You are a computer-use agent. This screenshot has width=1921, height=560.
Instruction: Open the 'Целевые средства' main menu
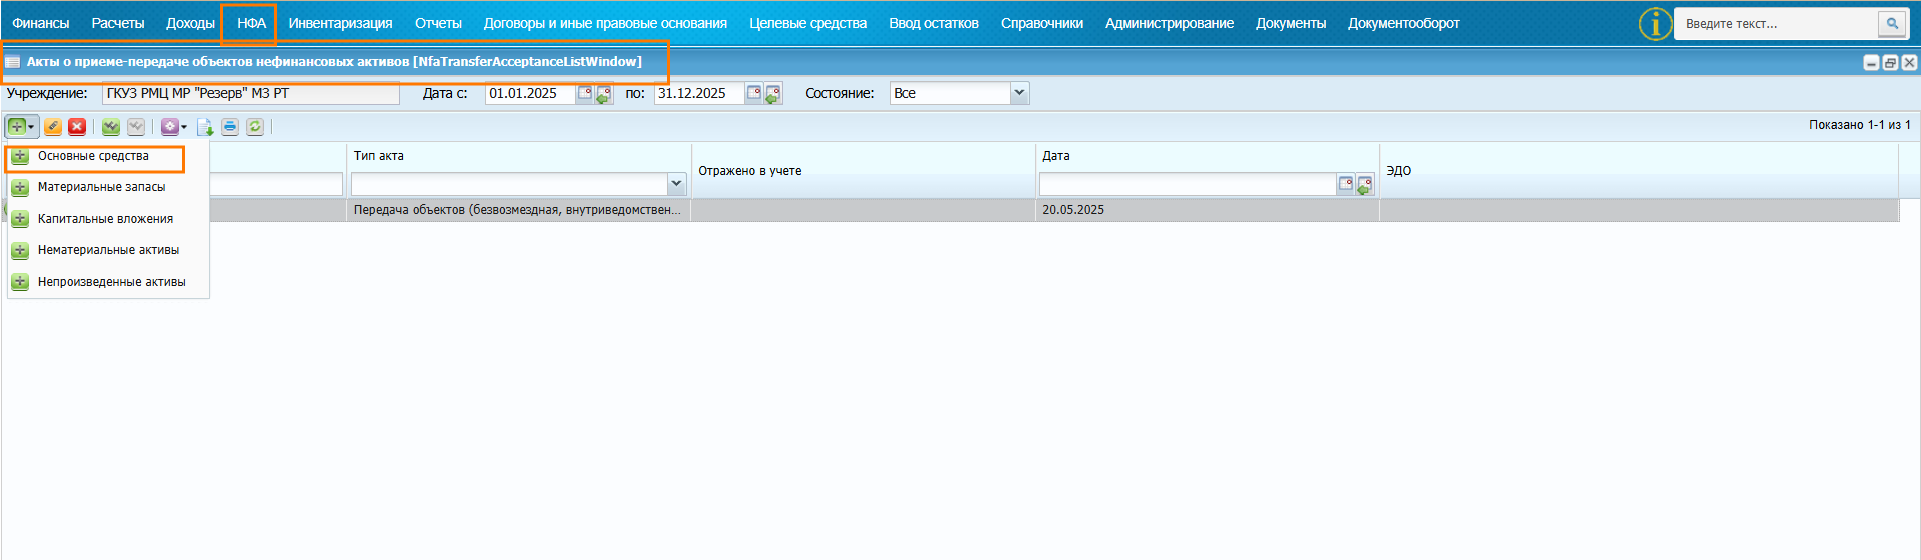point(808,23)
